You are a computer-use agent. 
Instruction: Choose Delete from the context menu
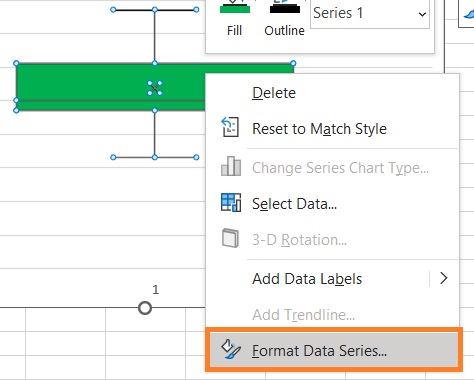pos(274,93)
